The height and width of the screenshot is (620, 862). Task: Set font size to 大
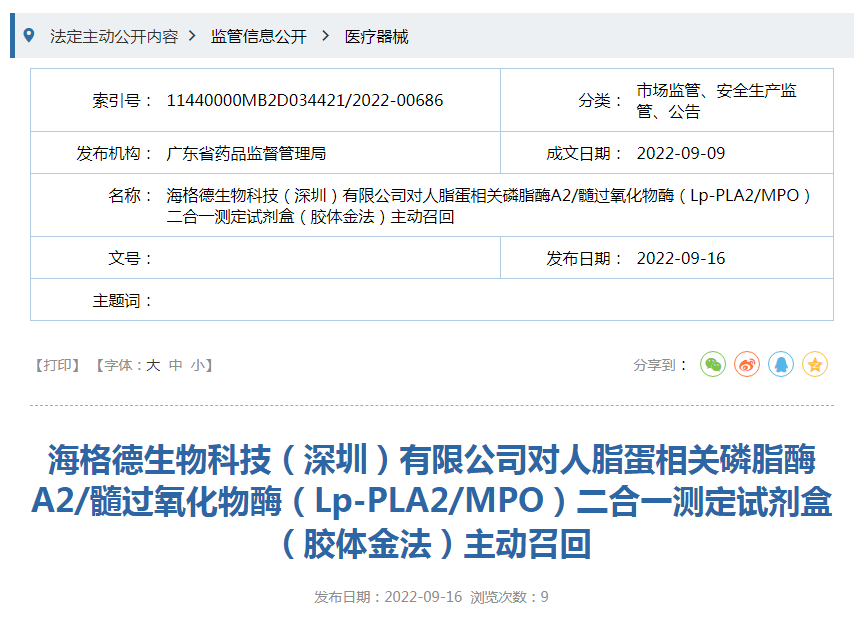point(153,365)
